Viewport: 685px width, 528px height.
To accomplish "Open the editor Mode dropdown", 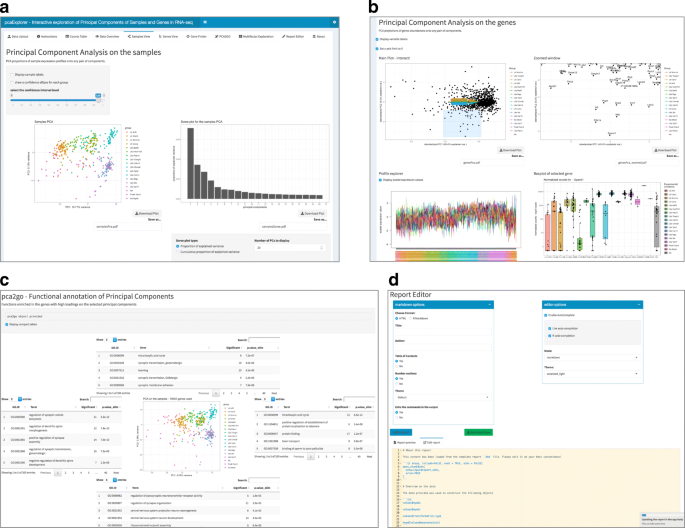I will tap(592, 358).
